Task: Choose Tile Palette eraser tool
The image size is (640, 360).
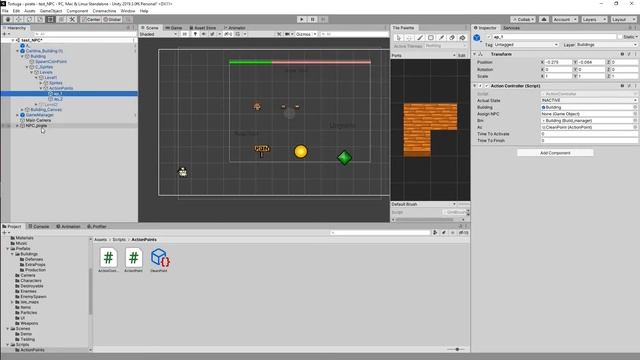Action: point(452,38)
